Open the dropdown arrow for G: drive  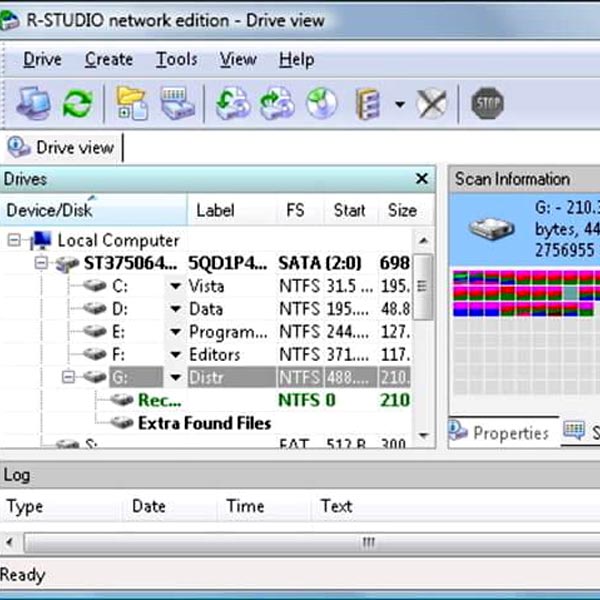pos(176,378)
